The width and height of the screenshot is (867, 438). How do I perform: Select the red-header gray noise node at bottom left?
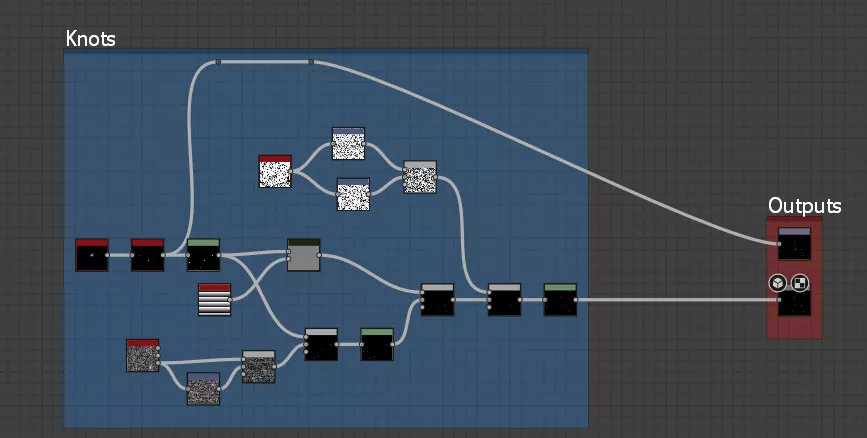[x=143, y=355]
